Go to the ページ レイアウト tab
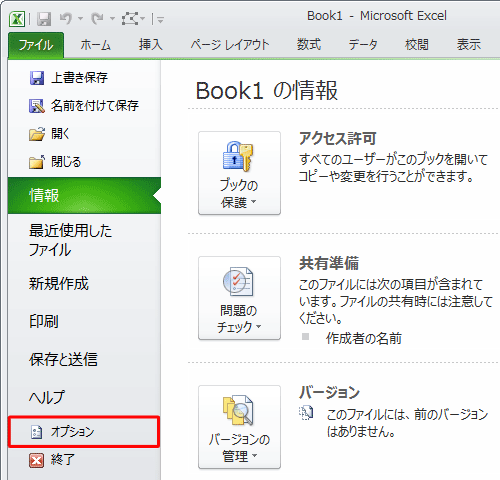Screen dimensions: 500x480 pos(230,45)
